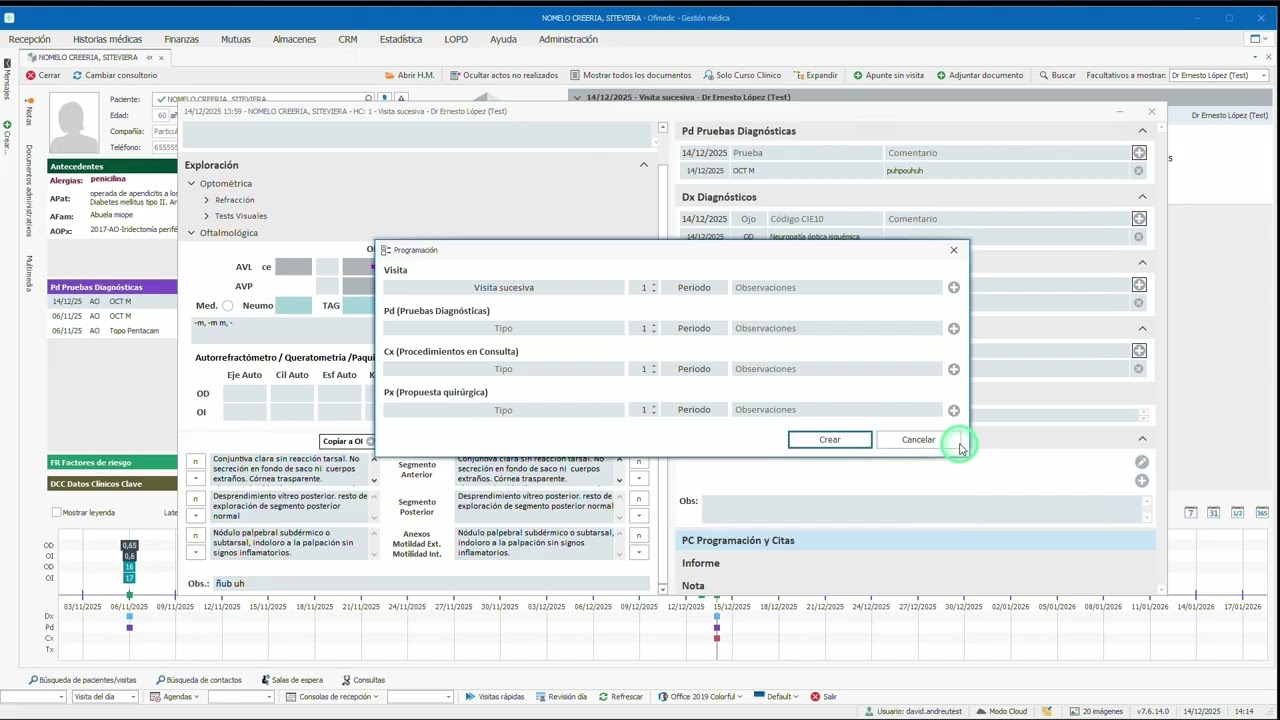
Task: Open the Consolas de recepción dropdown
Action: [x=333, y=697]
